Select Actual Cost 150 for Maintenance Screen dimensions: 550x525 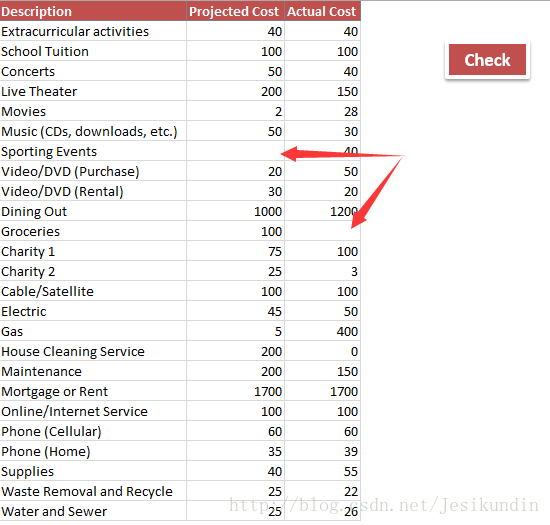tap(322, 371)
